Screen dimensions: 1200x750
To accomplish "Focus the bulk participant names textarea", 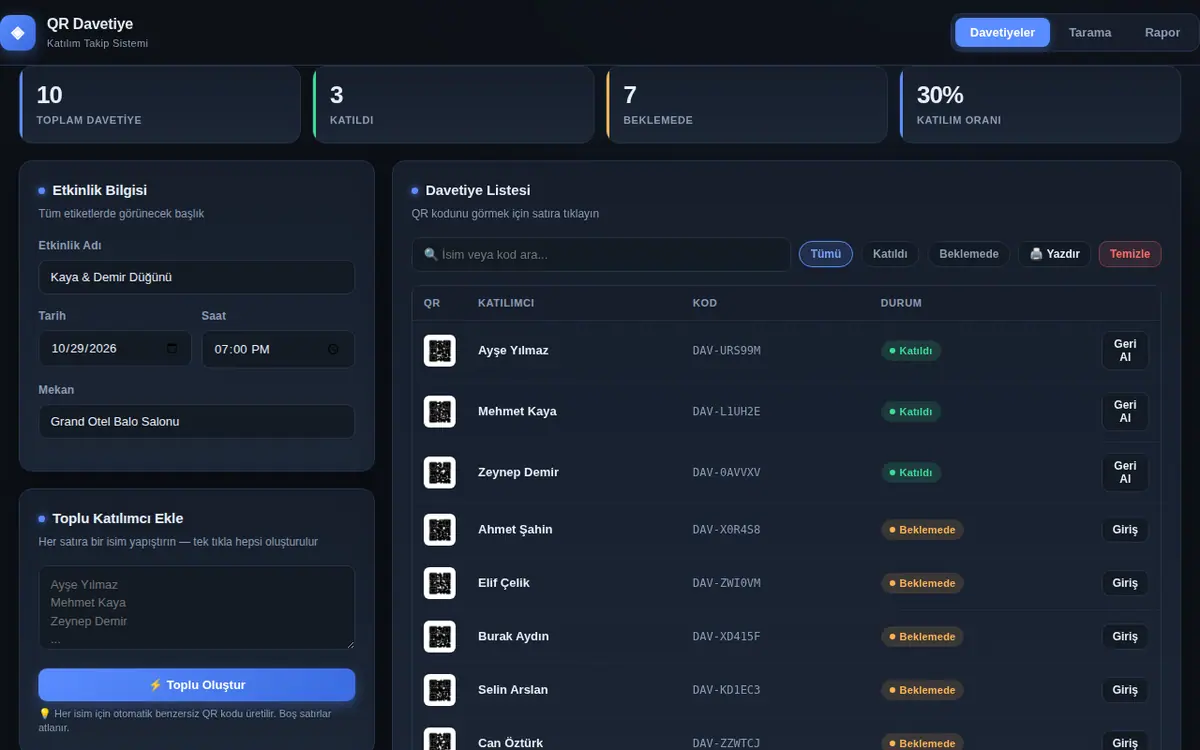I will (x=197, y=608).
